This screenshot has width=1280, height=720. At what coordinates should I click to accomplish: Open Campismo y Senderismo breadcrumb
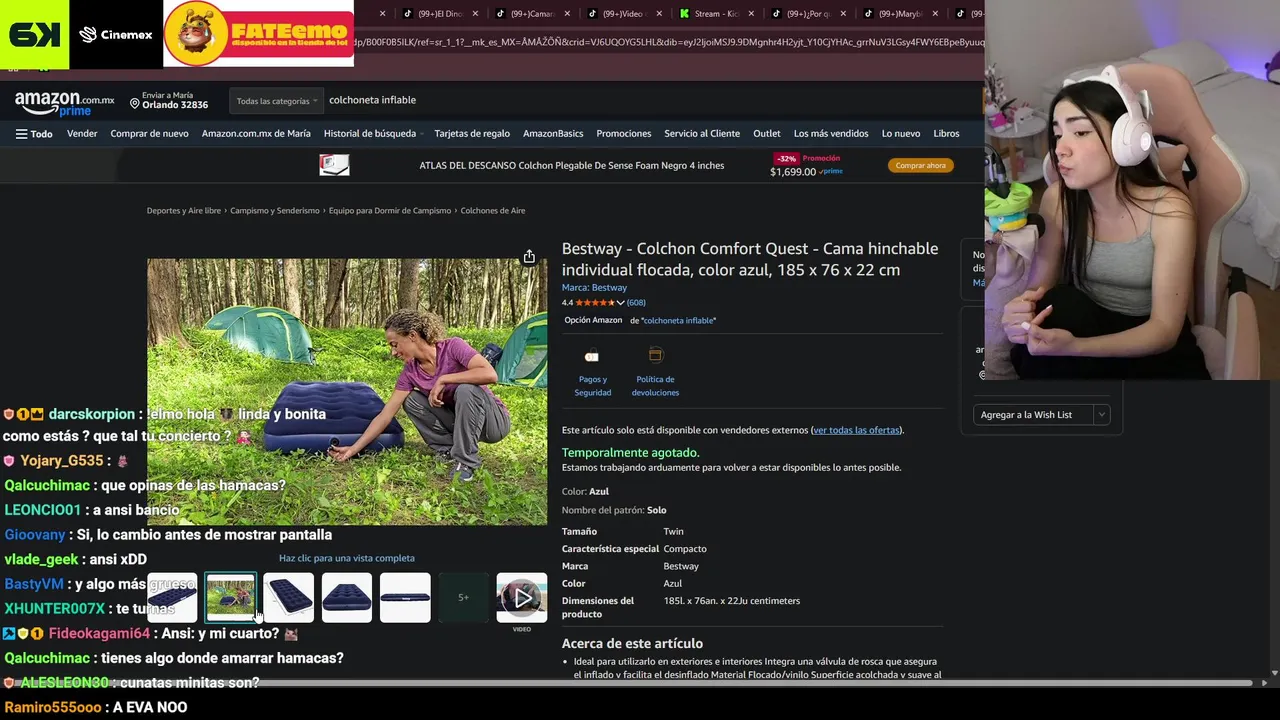(275, 211)
